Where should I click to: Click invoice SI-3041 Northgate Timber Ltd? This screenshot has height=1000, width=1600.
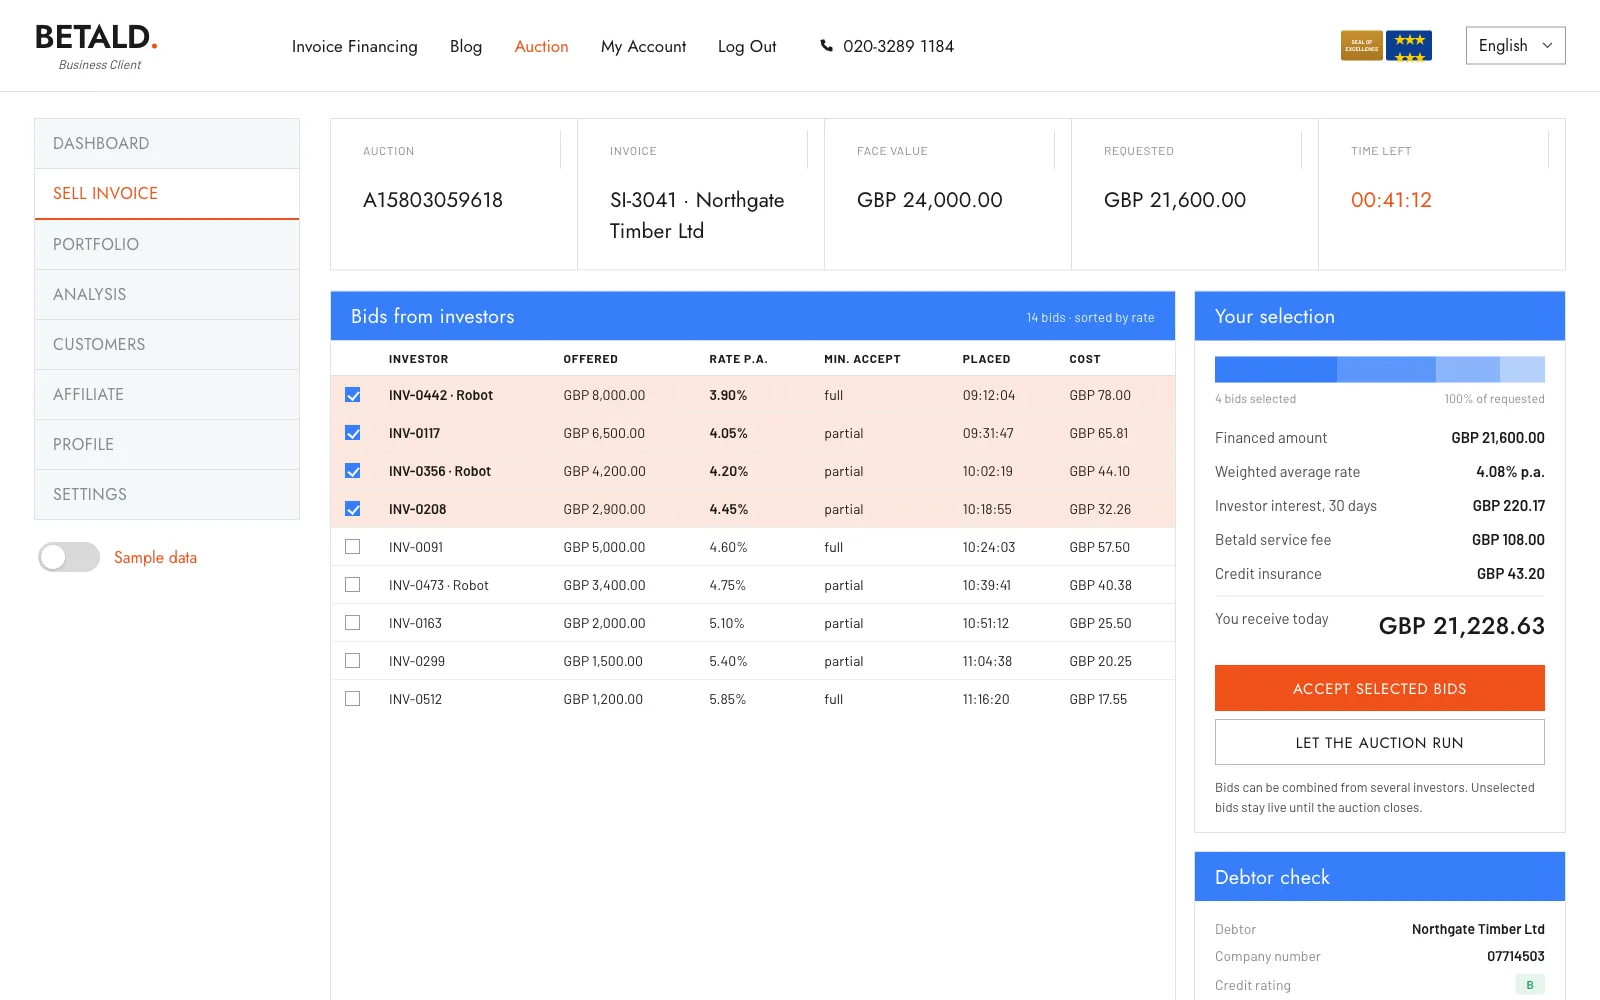point(697,215)
